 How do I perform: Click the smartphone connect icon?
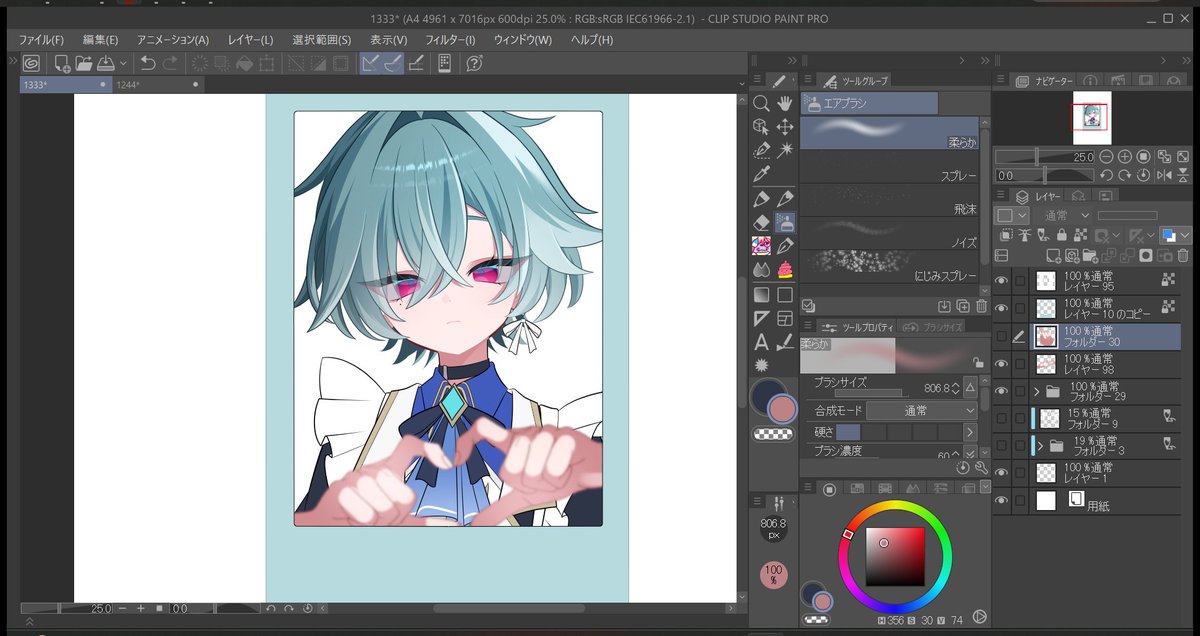coord(444,63)
